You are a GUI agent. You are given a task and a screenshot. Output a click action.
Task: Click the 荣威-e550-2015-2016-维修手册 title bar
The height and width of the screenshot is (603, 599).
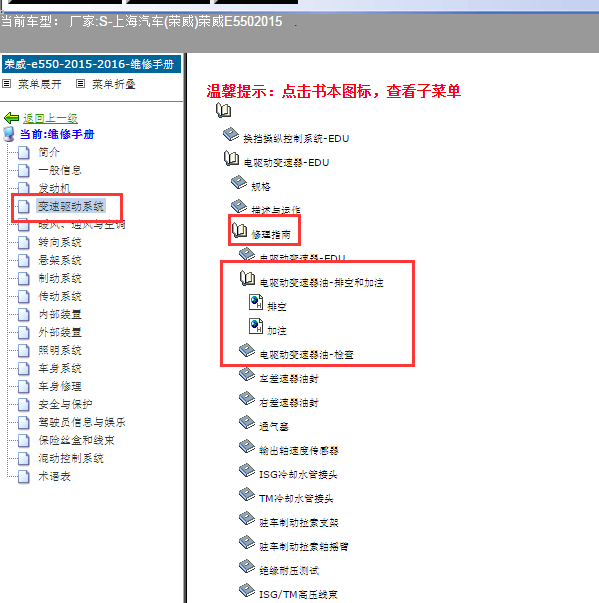tap(91, 64)
